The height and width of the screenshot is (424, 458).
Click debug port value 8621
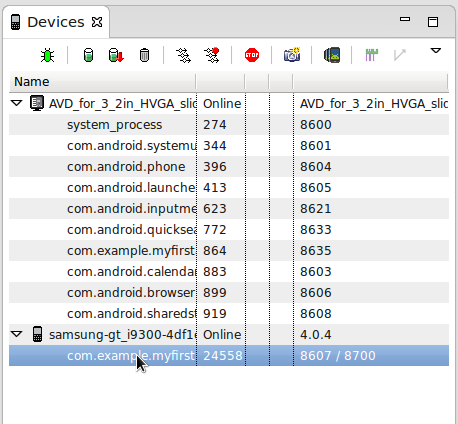pyautogui.click(x=316, y=209)
